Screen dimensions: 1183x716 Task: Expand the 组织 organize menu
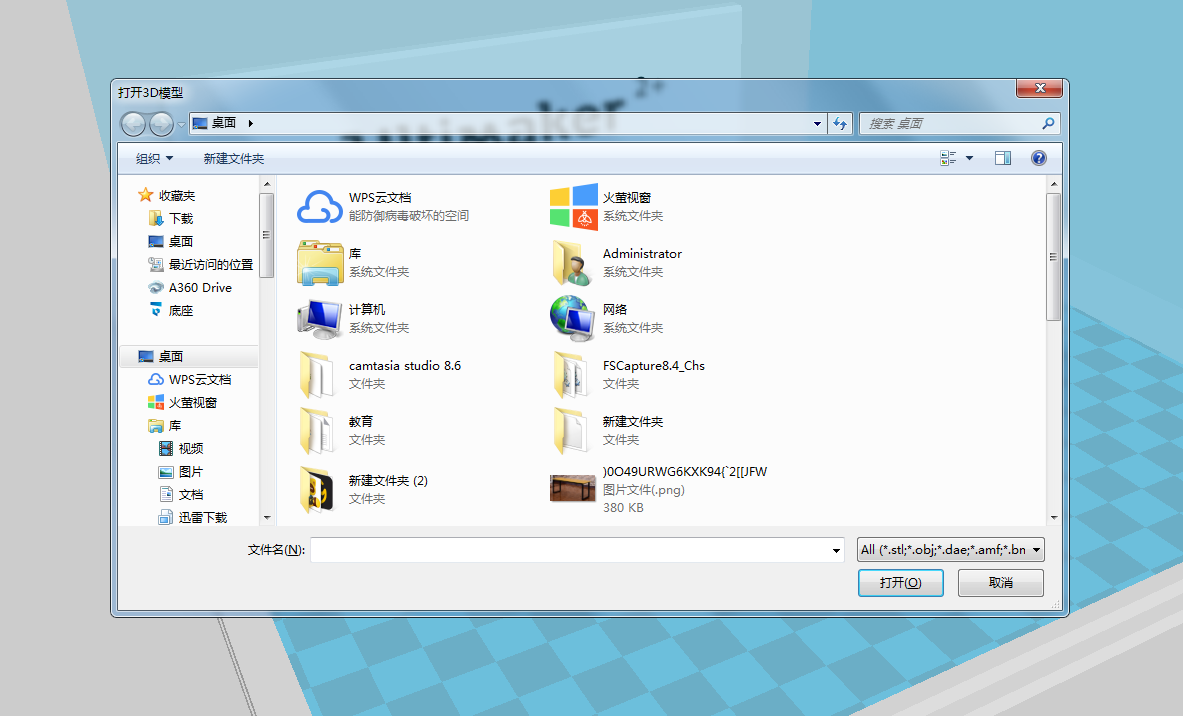coord(155,159)
